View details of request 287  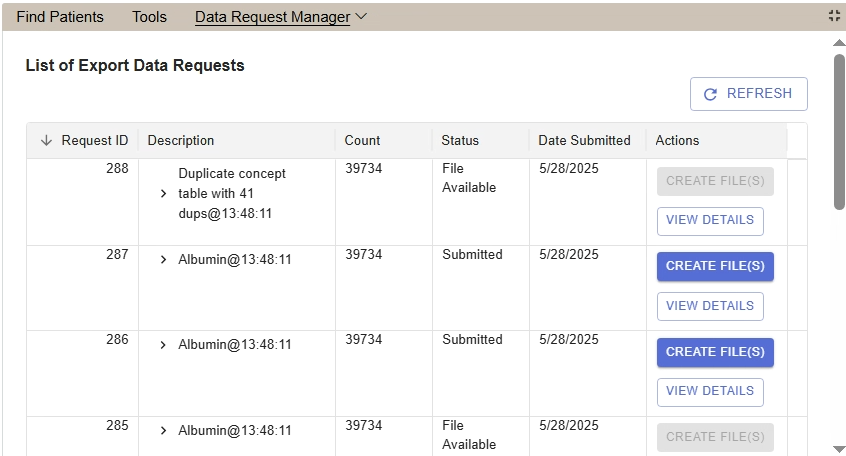710,306
